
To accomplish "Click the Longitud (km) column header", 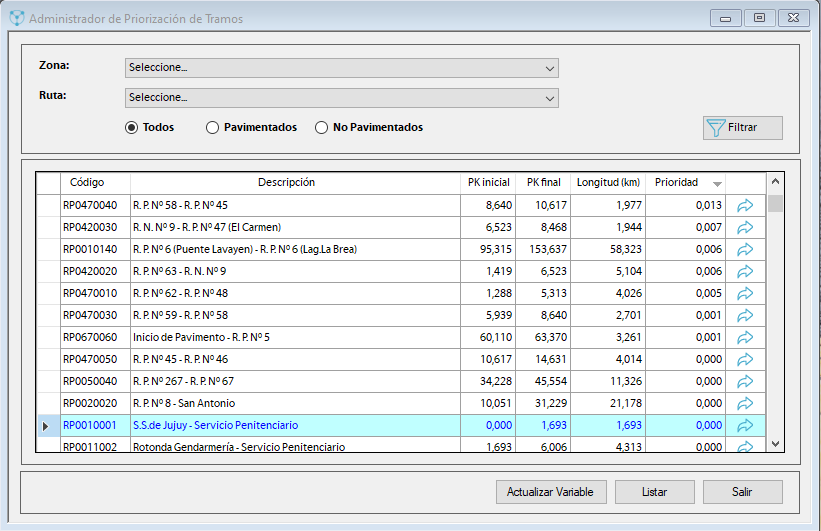I will click(608, 183).
